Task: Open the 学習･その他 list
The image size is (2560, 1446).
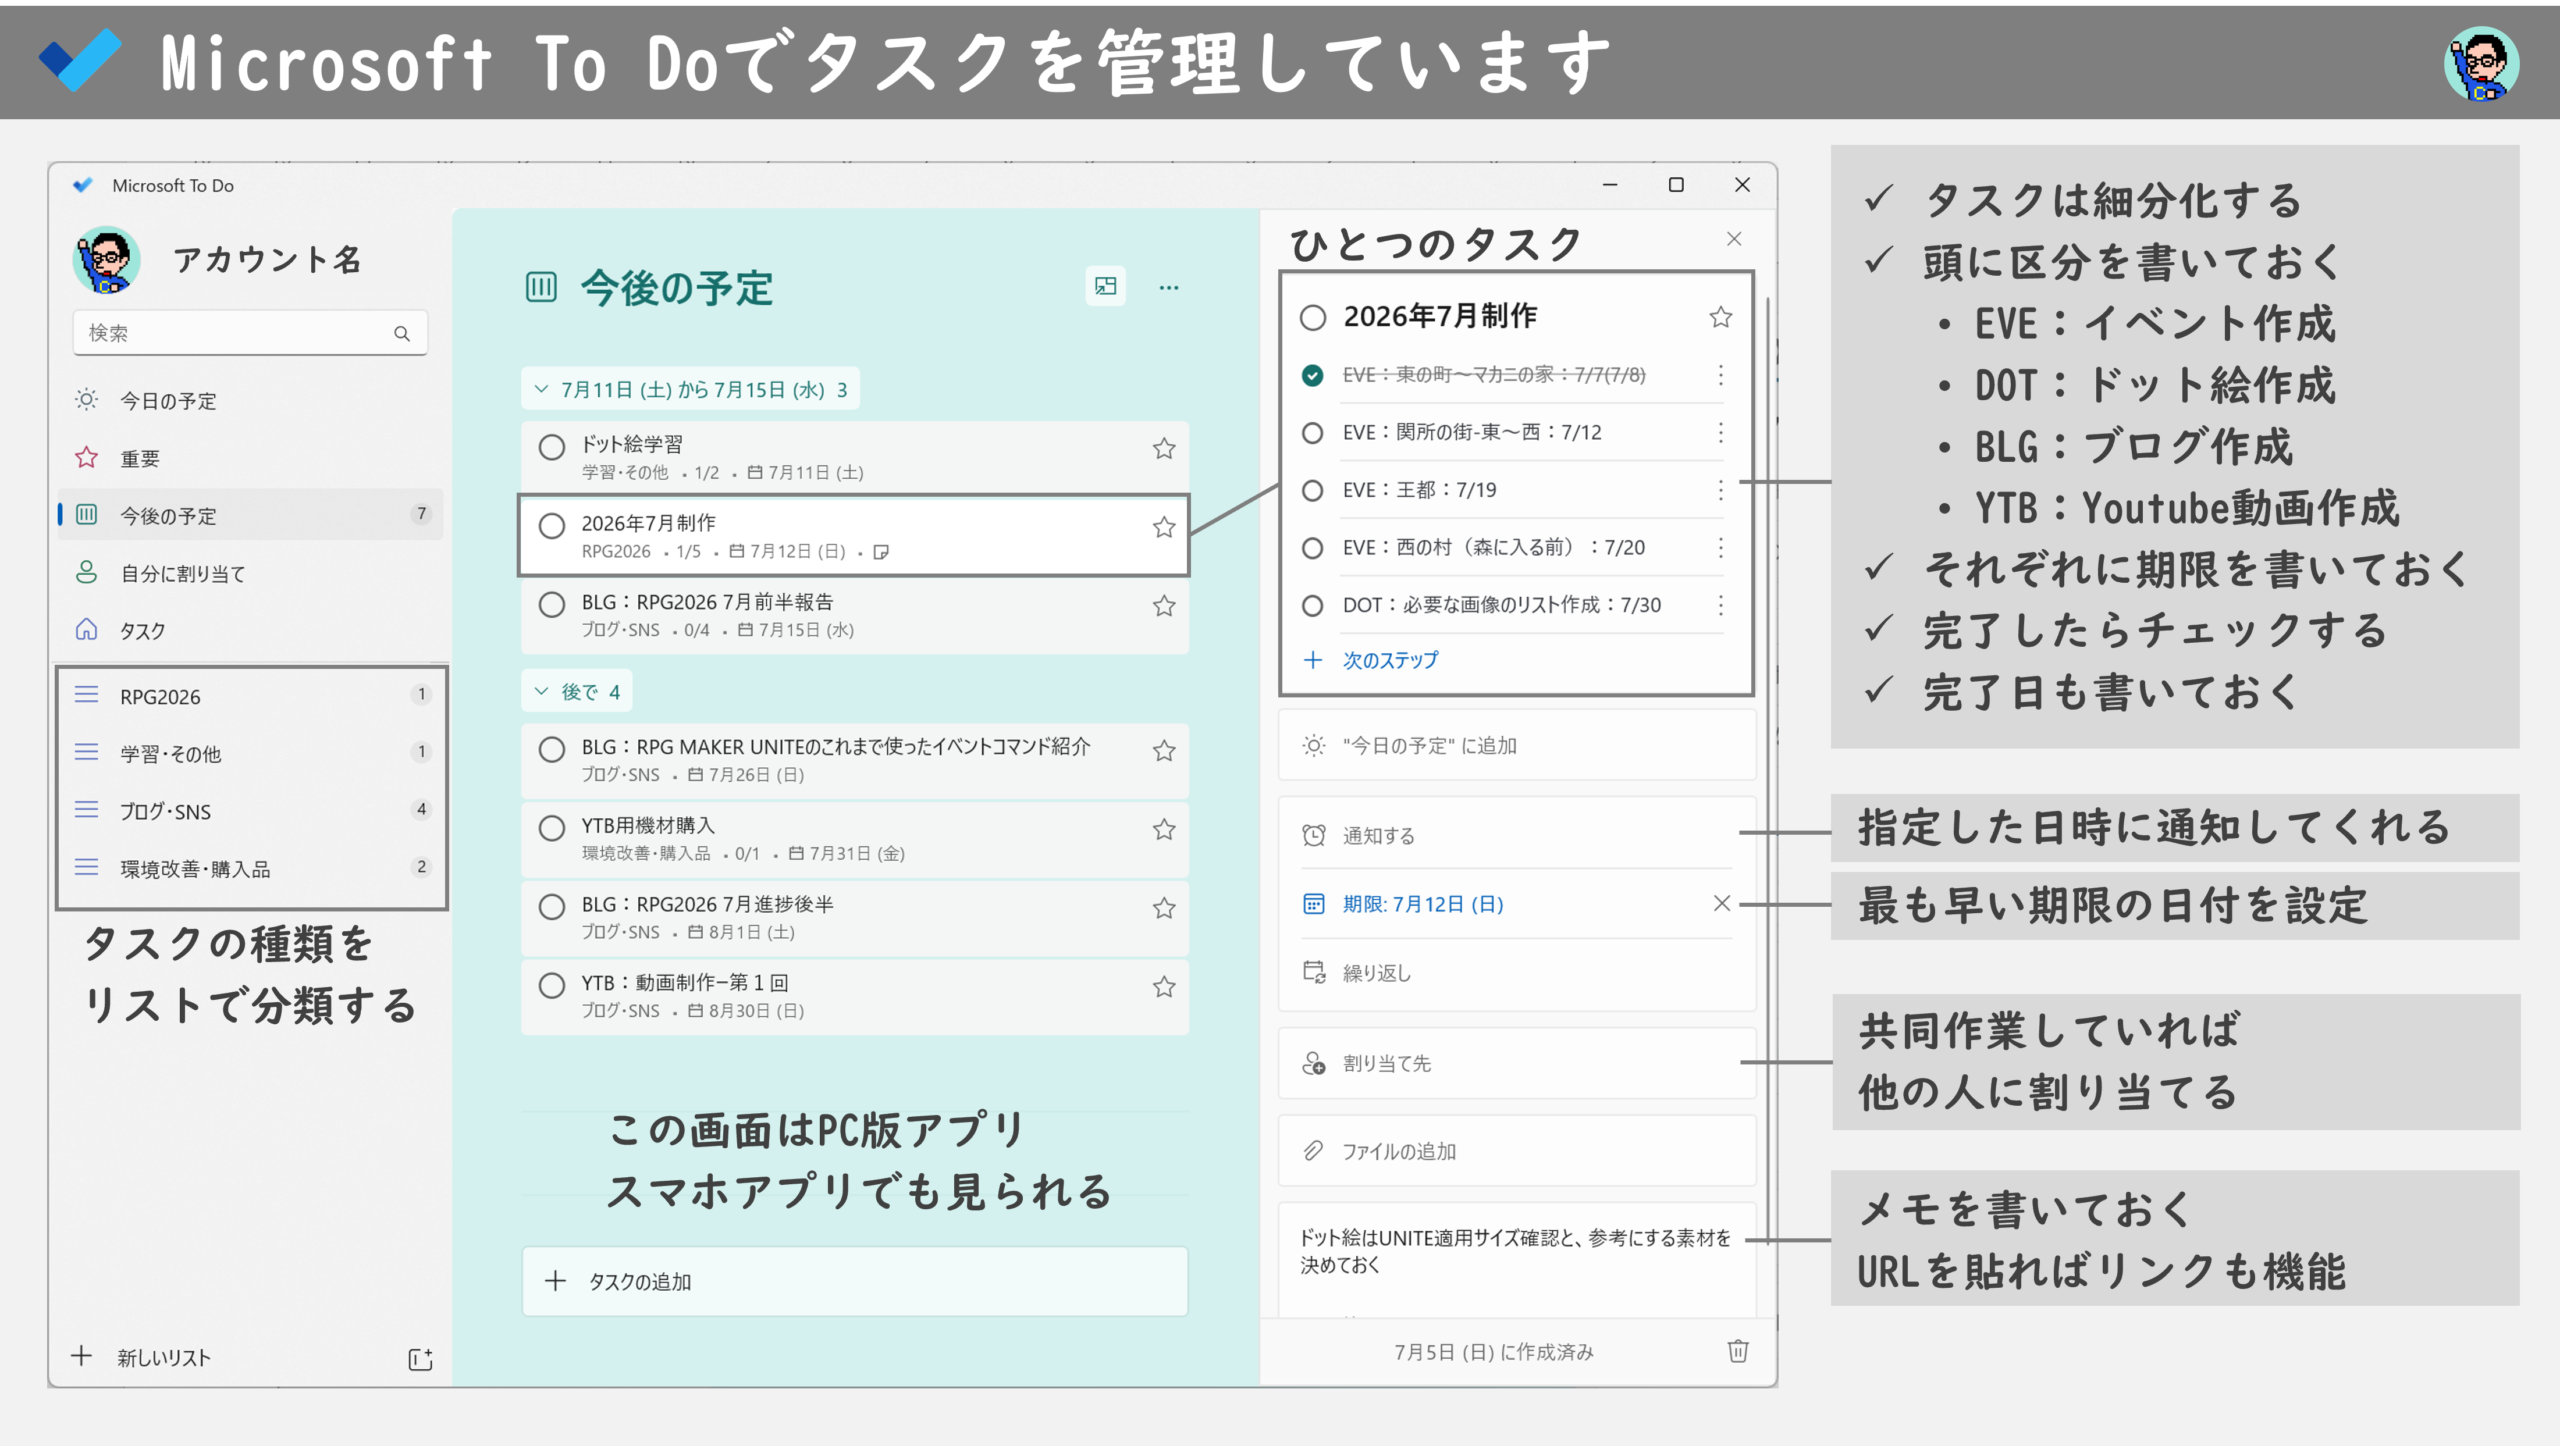Action: pos(250,754)
